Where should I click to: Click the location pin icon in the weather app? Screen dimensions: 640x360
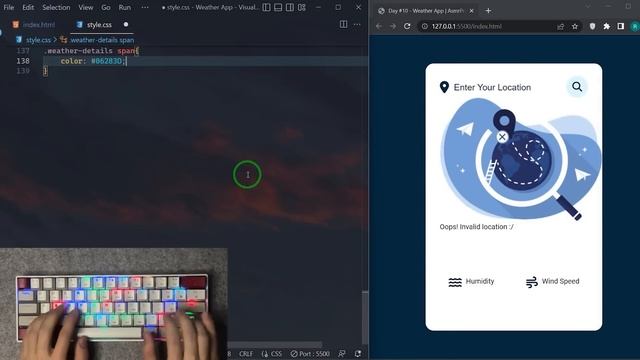click(444, 87)
